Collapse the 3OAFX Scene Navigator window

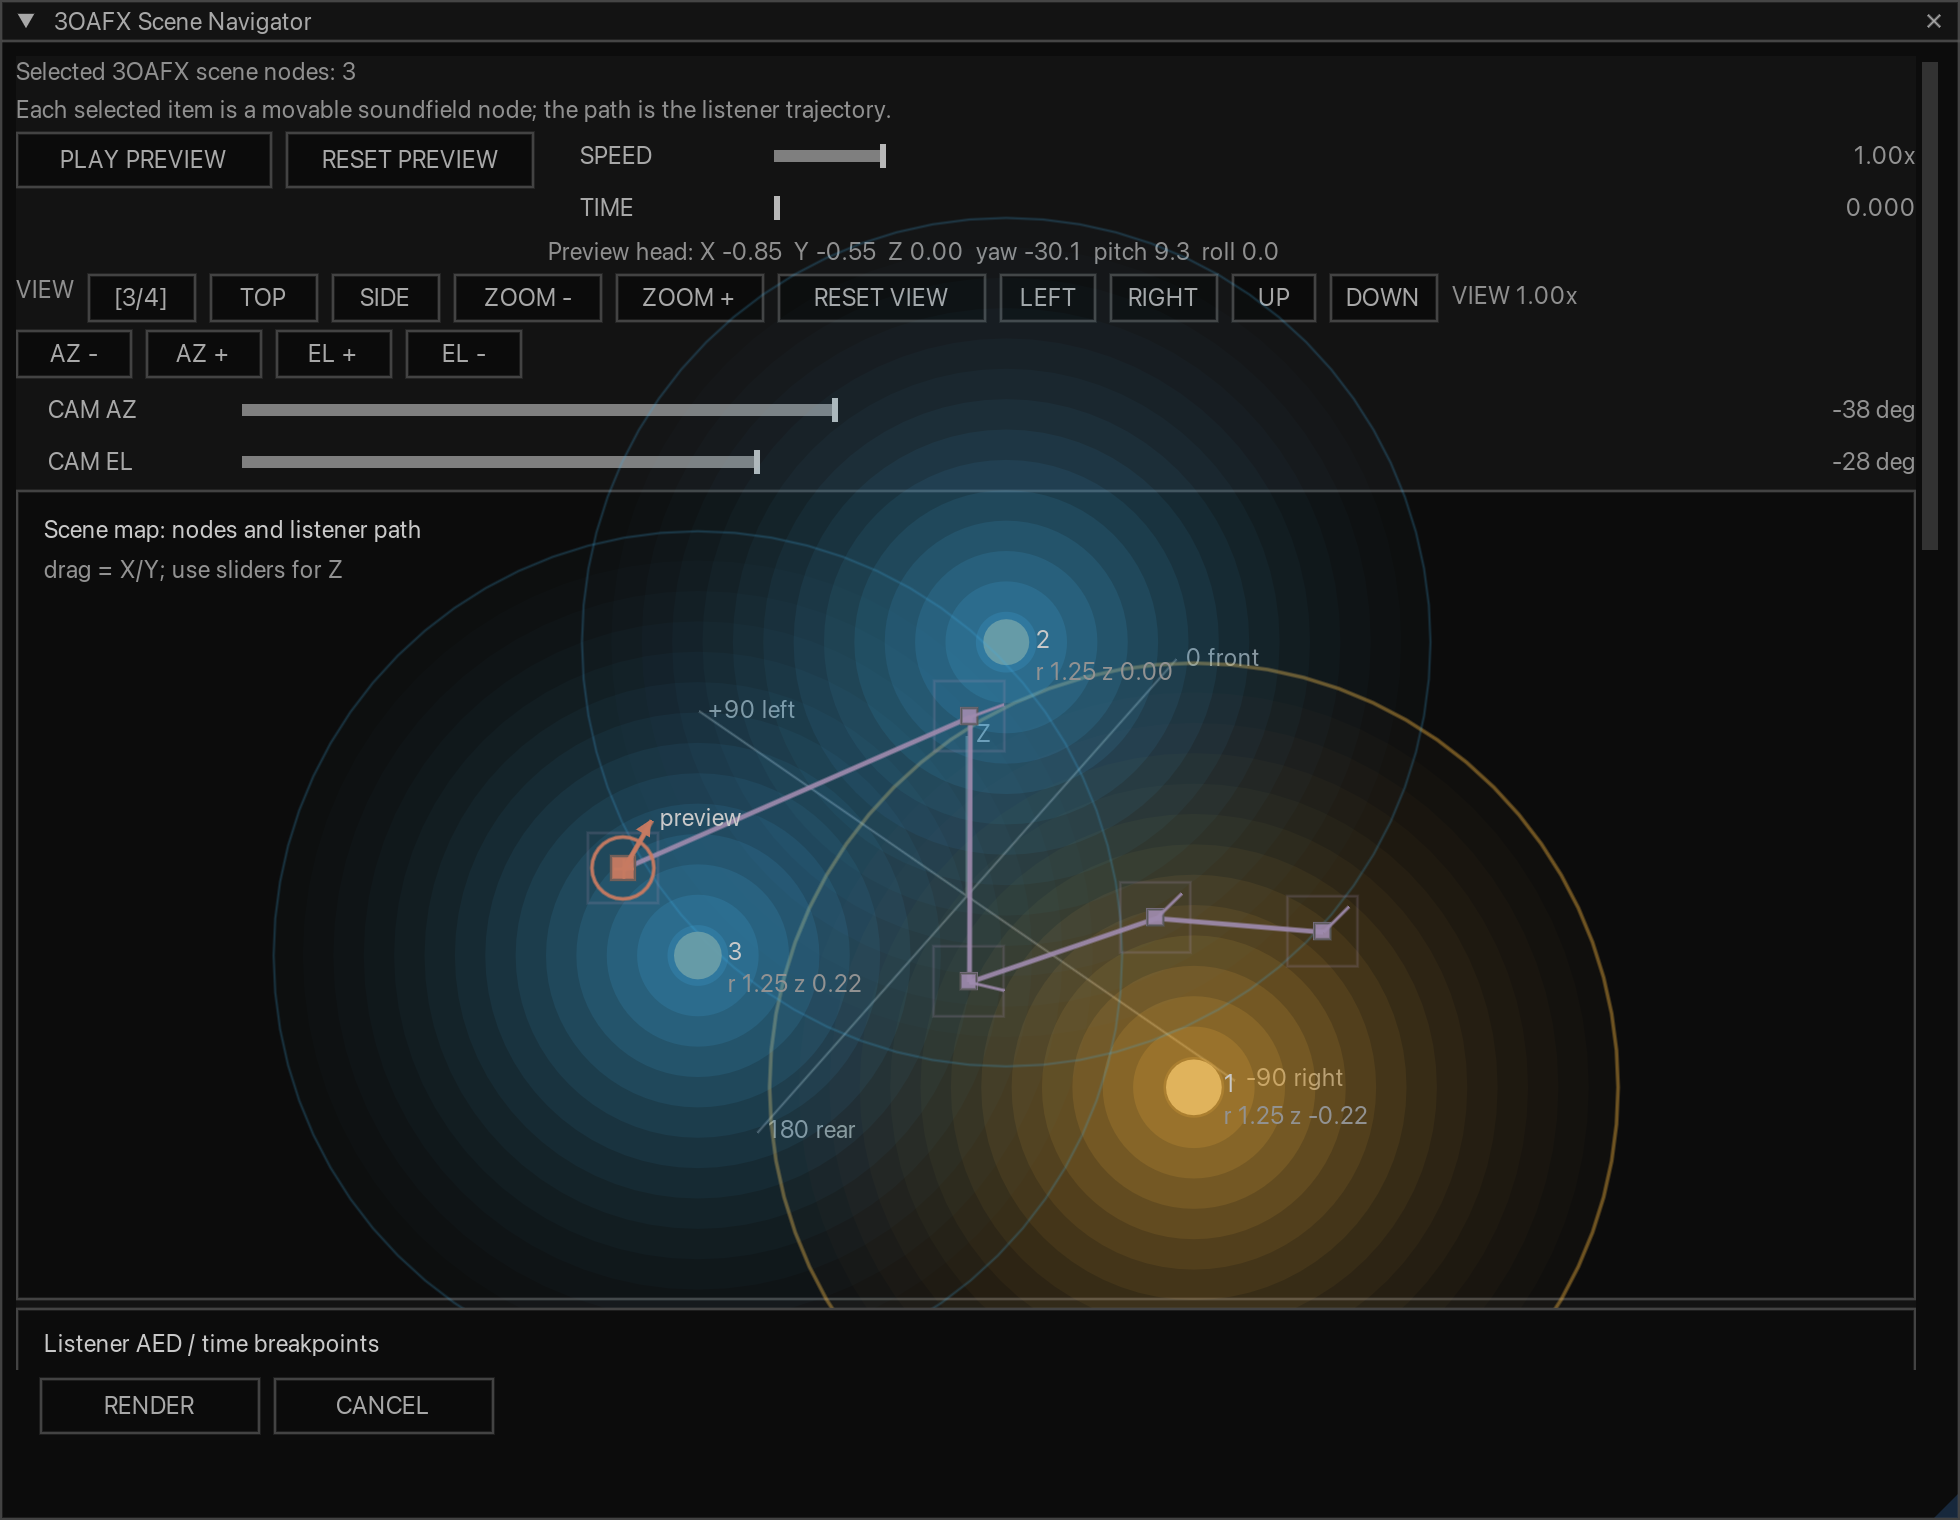tap(27, 21)
